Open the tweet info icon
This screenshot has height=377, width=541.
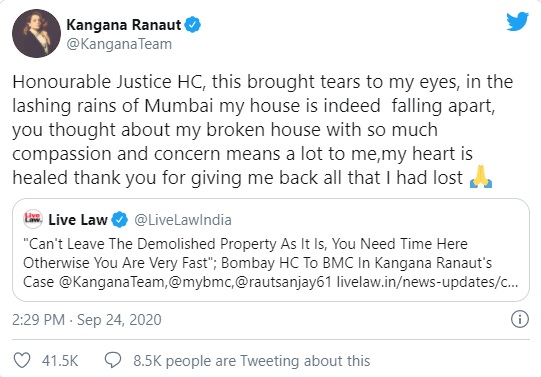click(519, 319)
